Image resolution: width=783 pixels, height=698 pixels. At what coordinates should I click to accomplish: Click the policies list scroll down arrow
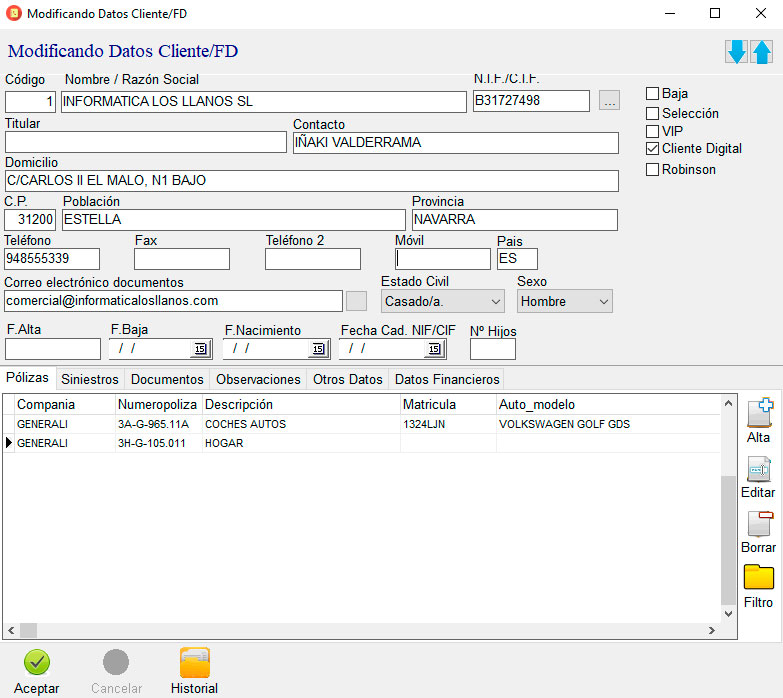[728, 614]
